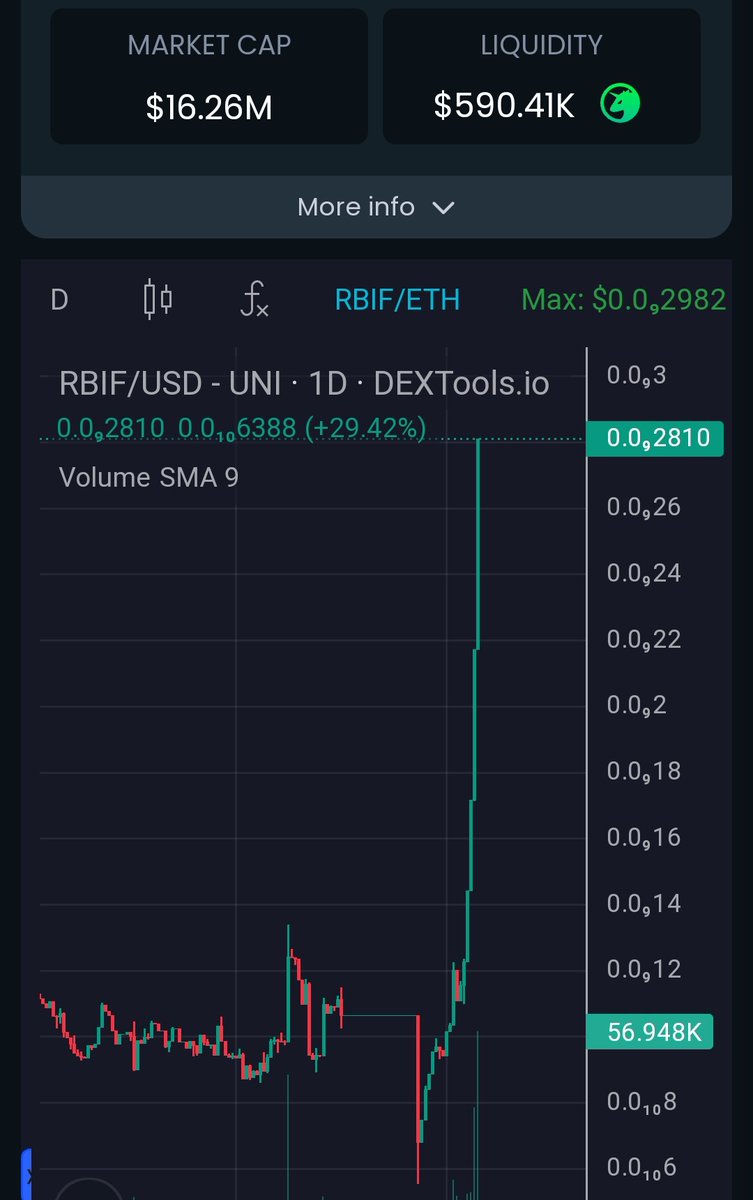753x1200 pixels.
Task: Click the 56.948K volume label
Action: click(x=650, y=1031)
